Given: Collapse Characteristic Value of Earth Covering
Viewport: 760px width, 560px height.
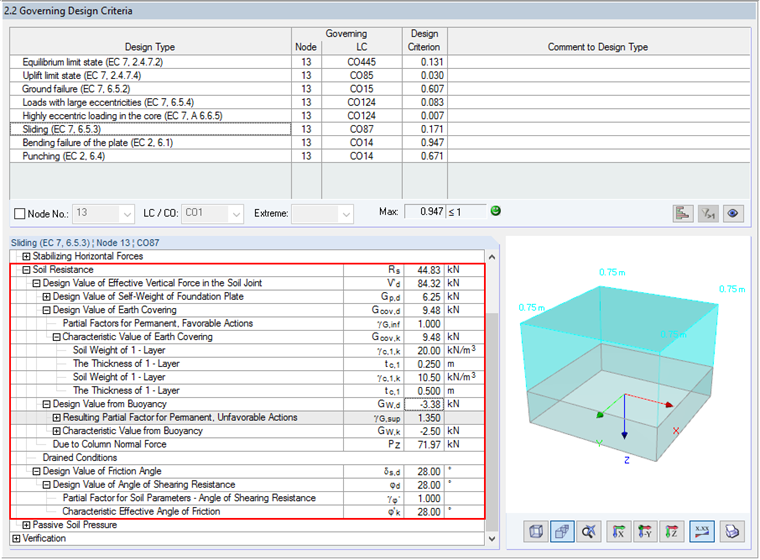Looking at the screenshot, I should tap(57, 337).
